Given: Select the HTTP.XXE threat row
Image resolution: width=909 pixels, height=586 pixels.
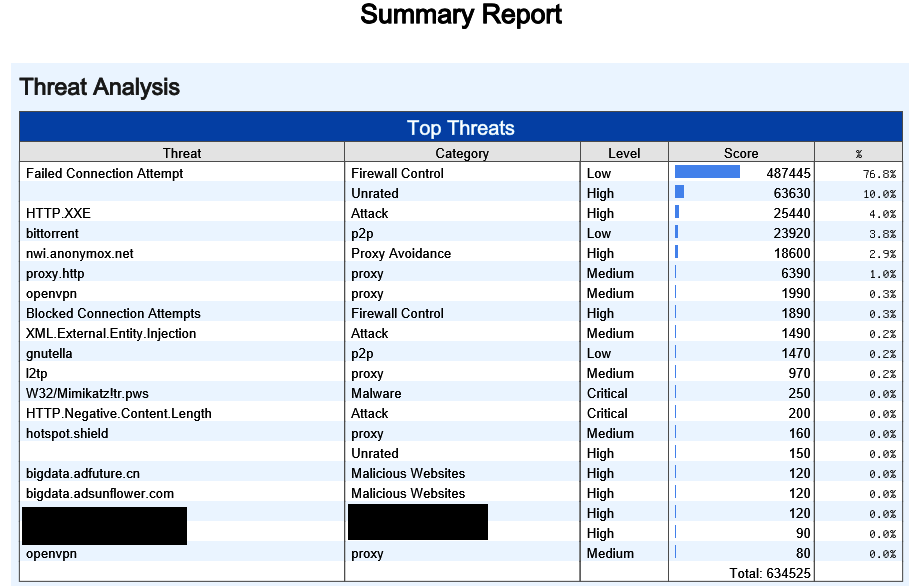Looking at the screenshot, I should point(461,213).
